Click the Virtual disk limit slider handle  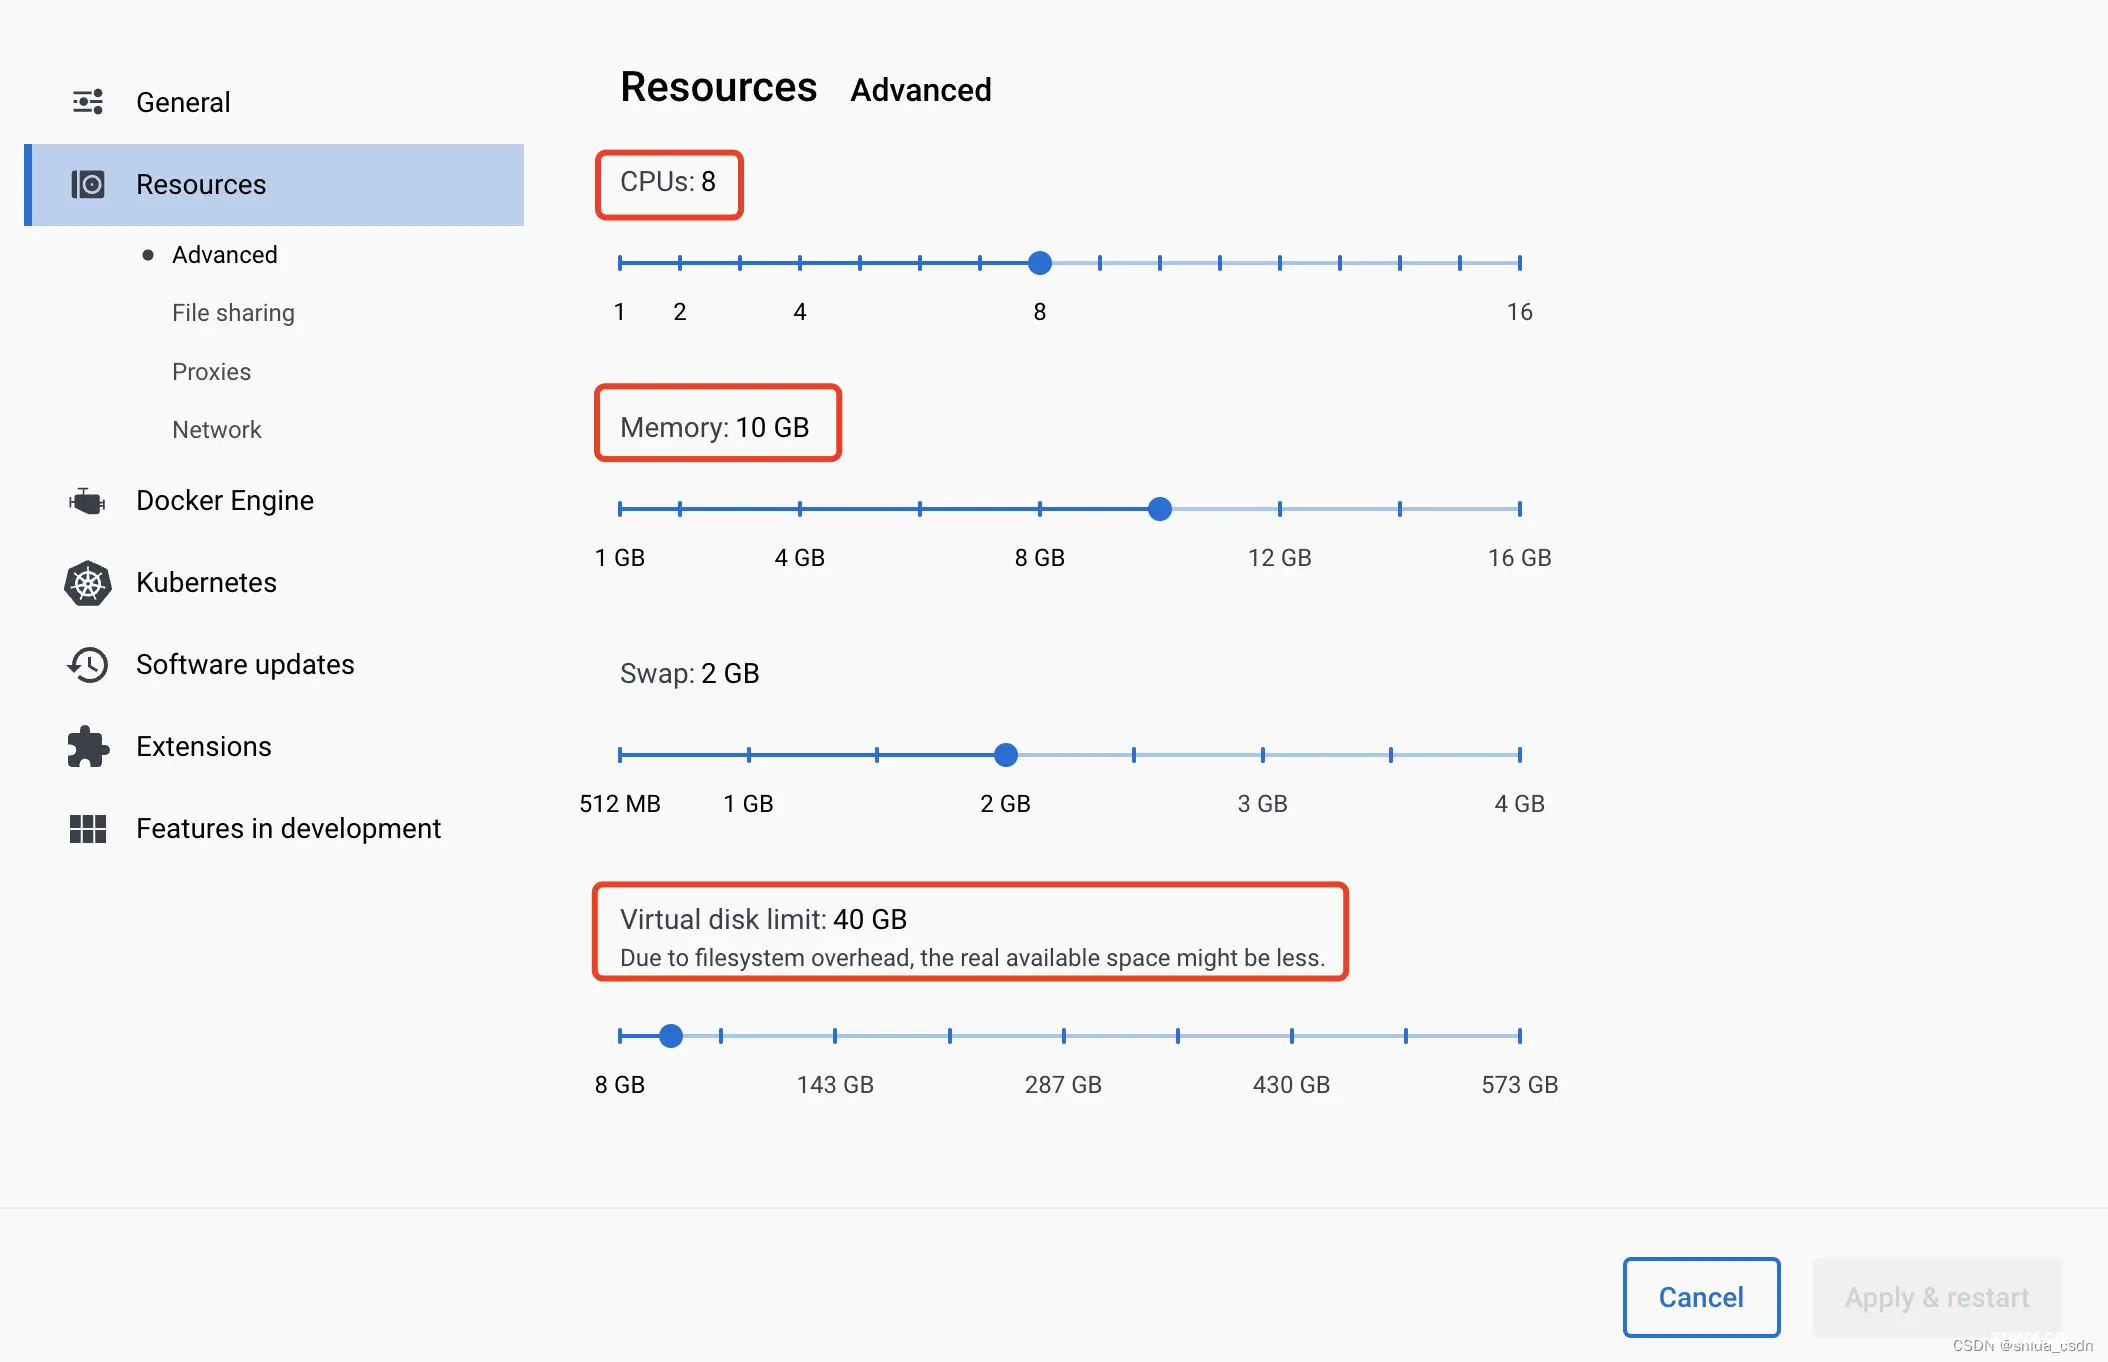pyautogui.click(x=671, y=1036)
